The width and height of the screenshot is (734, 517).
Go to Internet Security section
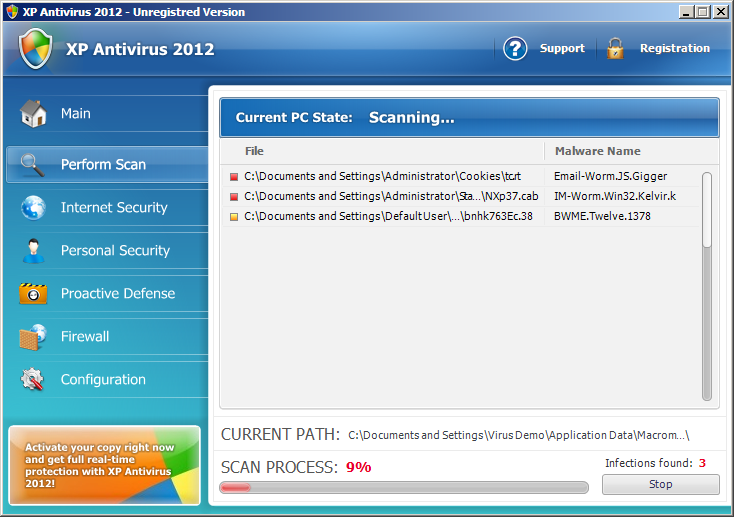click(108, 207)
